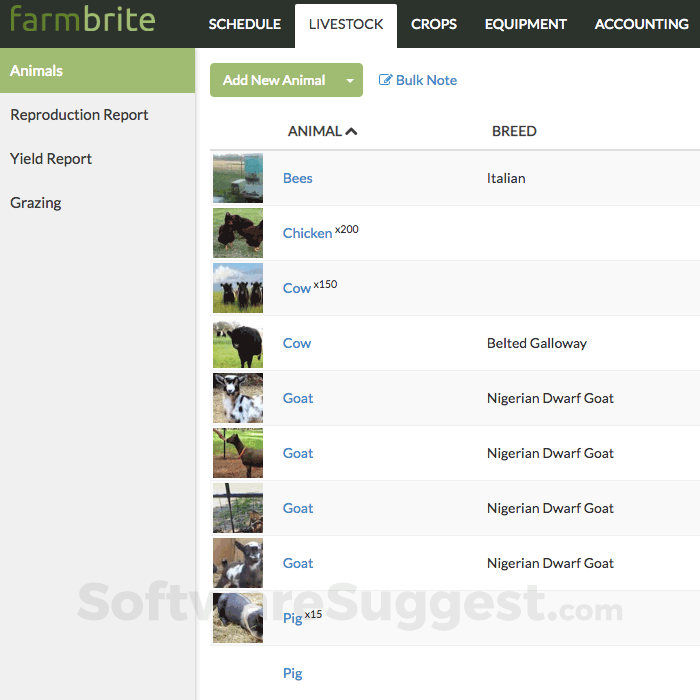Open the Chicken x200 group record
Viewport: 700px width, 700px height.
point(308,233)
